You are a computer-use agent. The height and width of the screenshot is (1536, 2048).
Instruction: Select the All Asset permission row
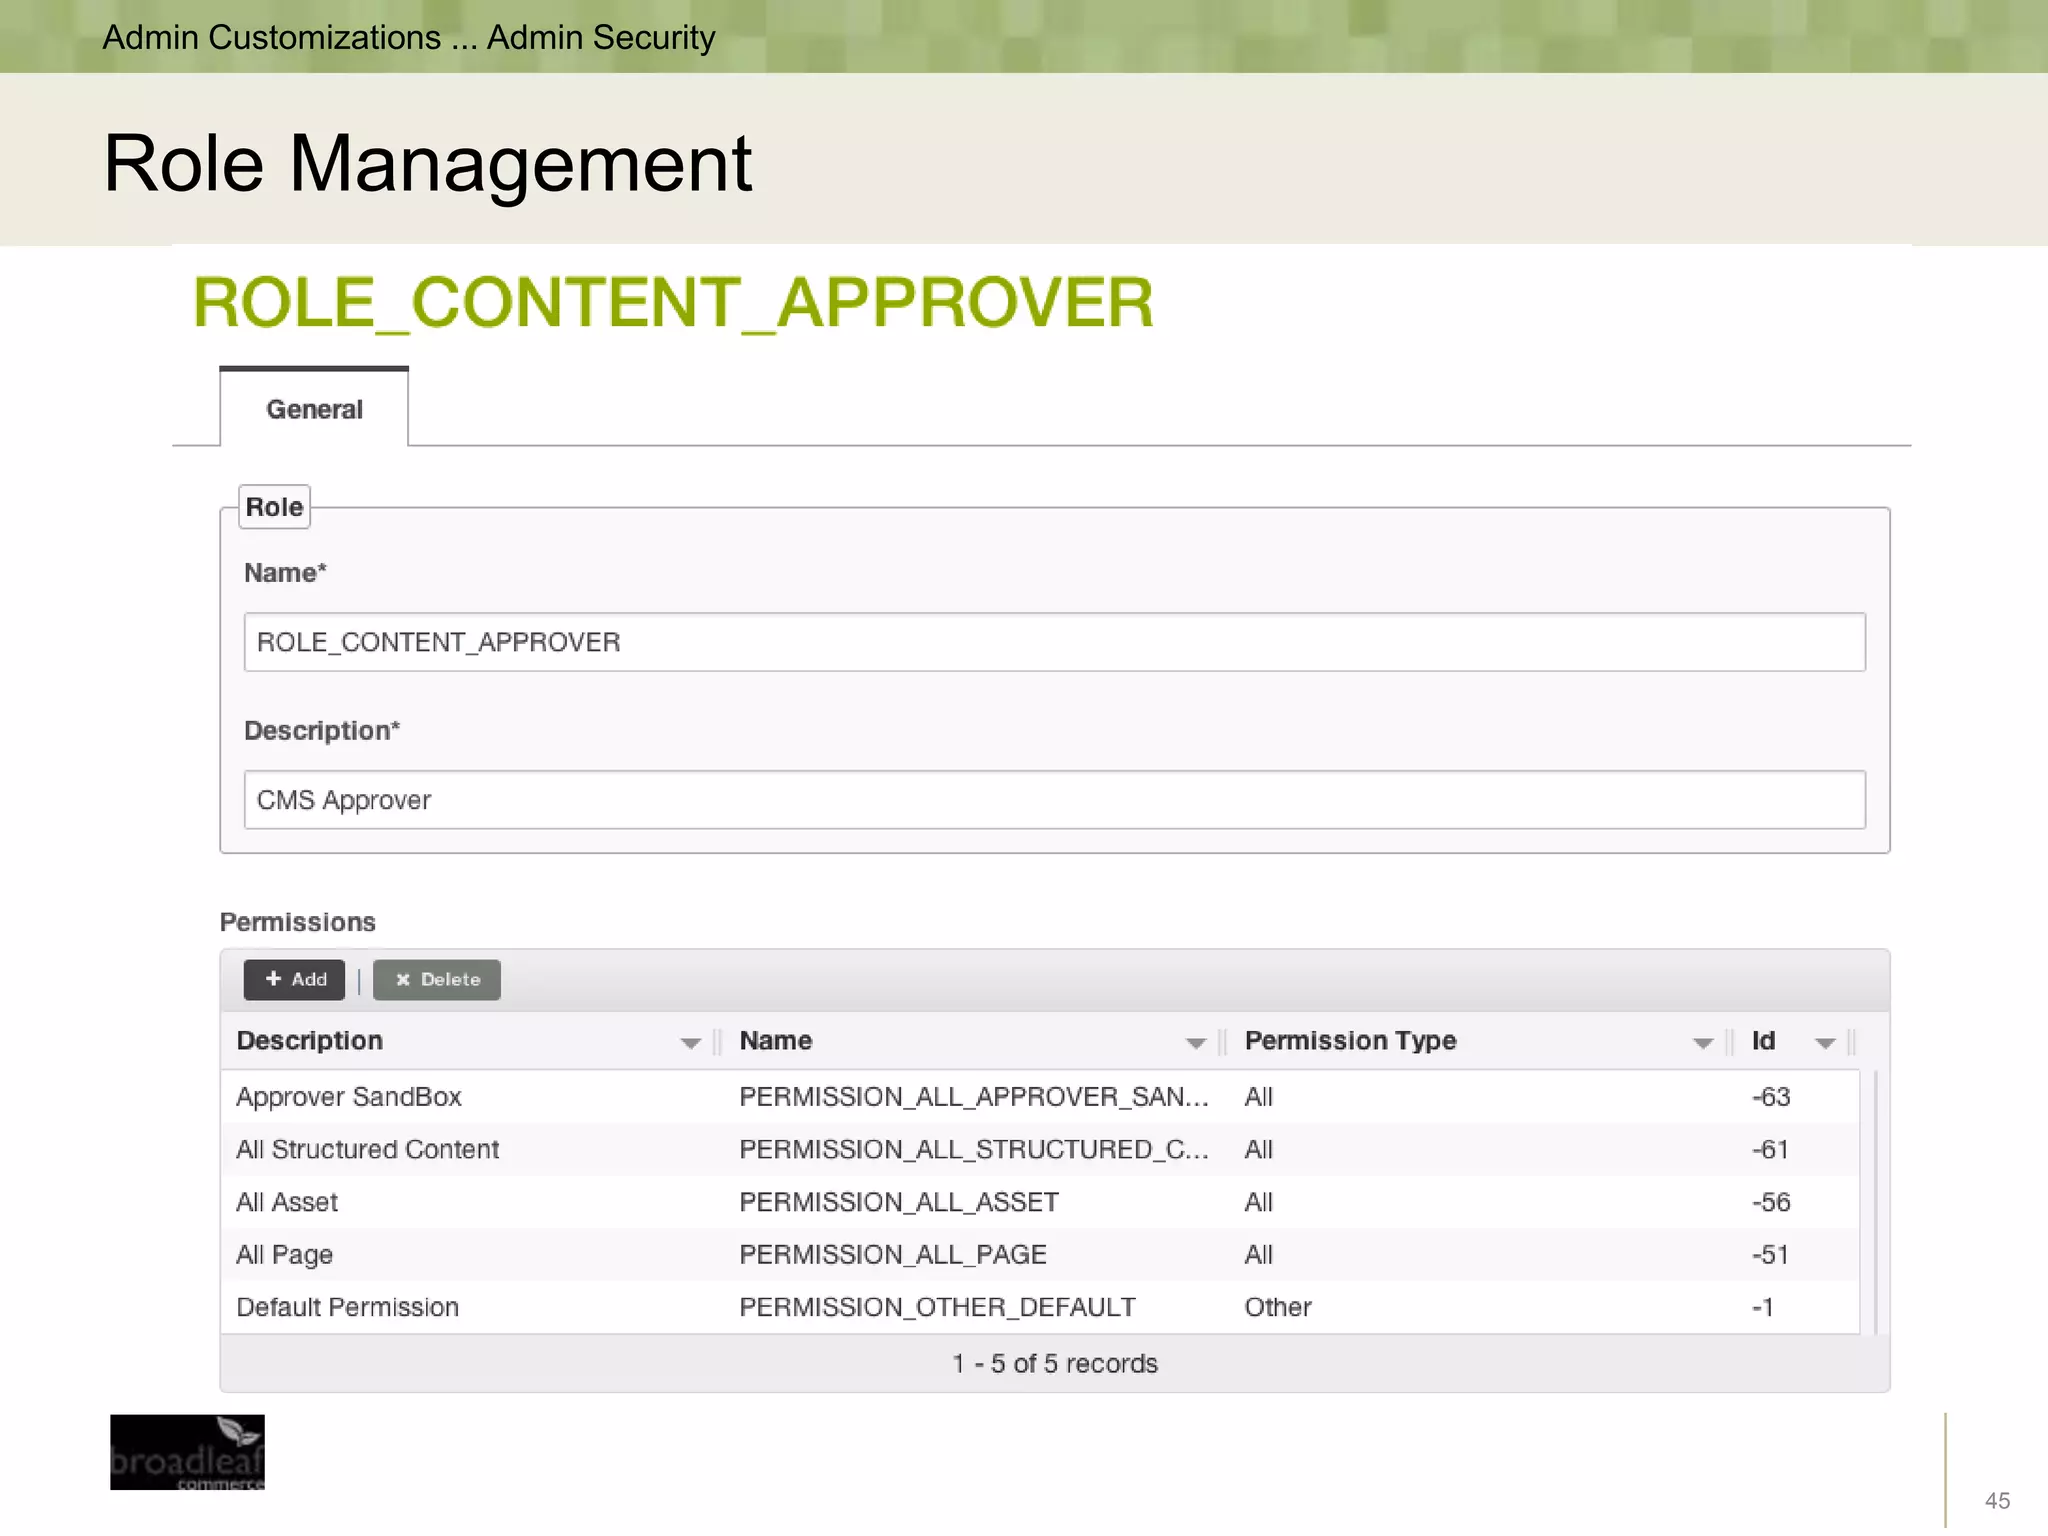pos(1040,1202)
